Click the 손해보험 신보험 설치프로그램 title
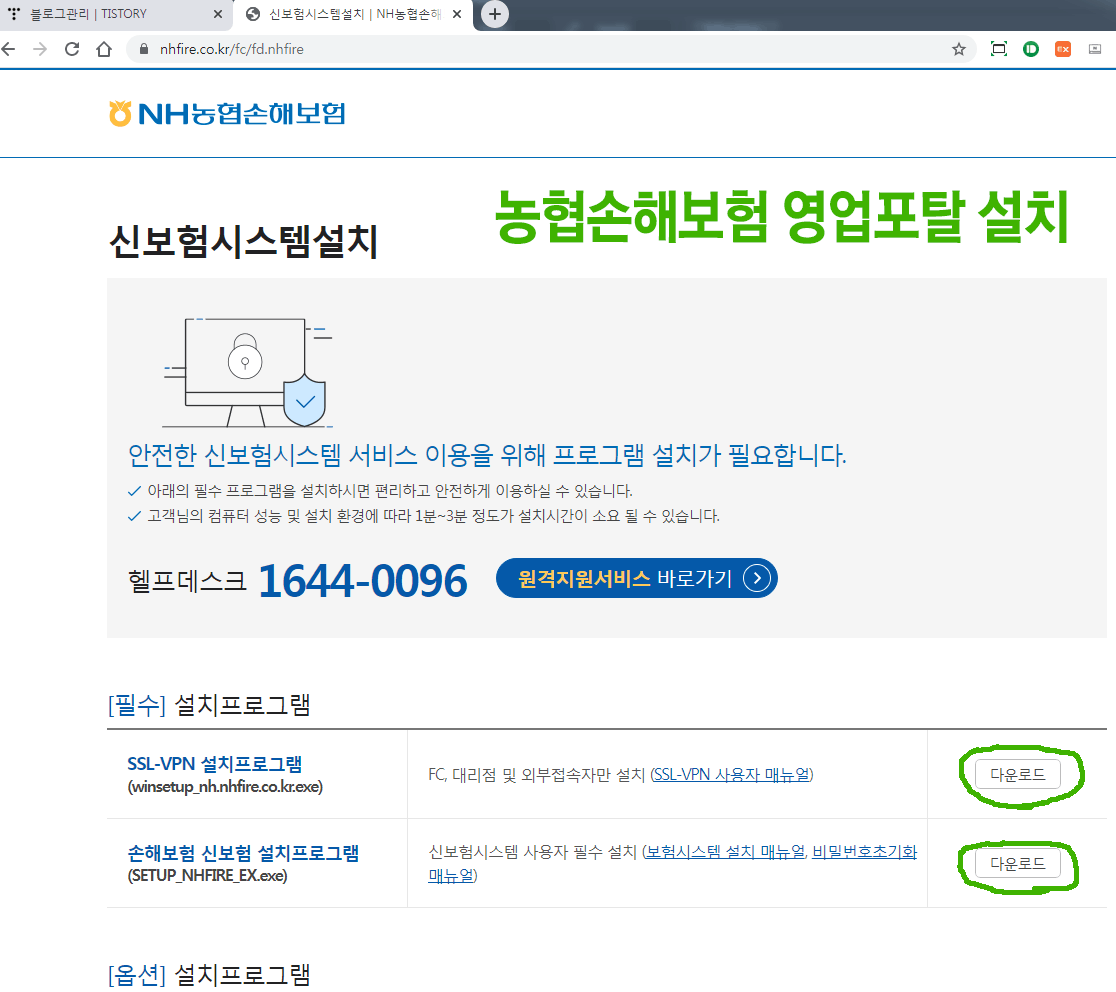Image resolution: width=1116 pixels, height=992 pixels. pyautogui.click(x=243, y=853)
